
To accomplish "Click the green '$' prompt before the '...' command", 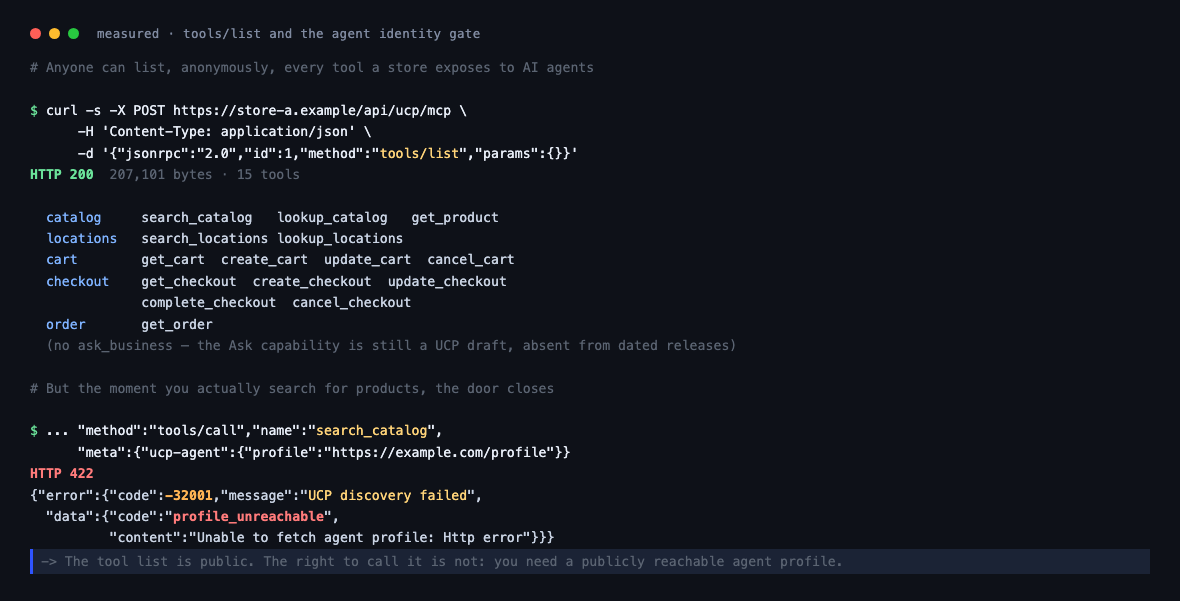I will coord(34,431).
